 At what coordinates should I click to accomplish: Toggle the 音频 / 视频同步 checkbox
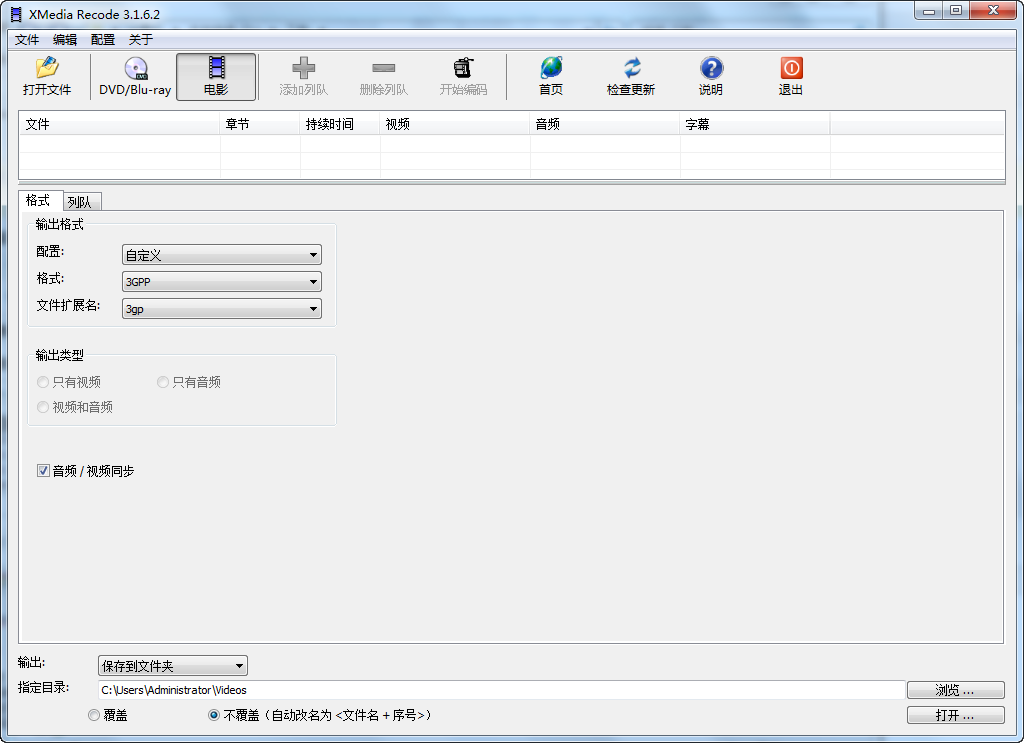tap(43, 471)
